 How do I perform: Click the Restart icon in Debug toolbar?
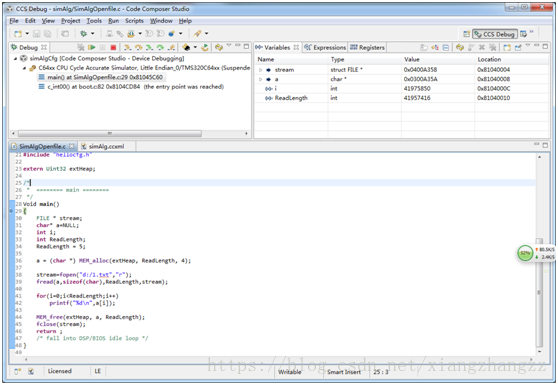coord(205,47)
